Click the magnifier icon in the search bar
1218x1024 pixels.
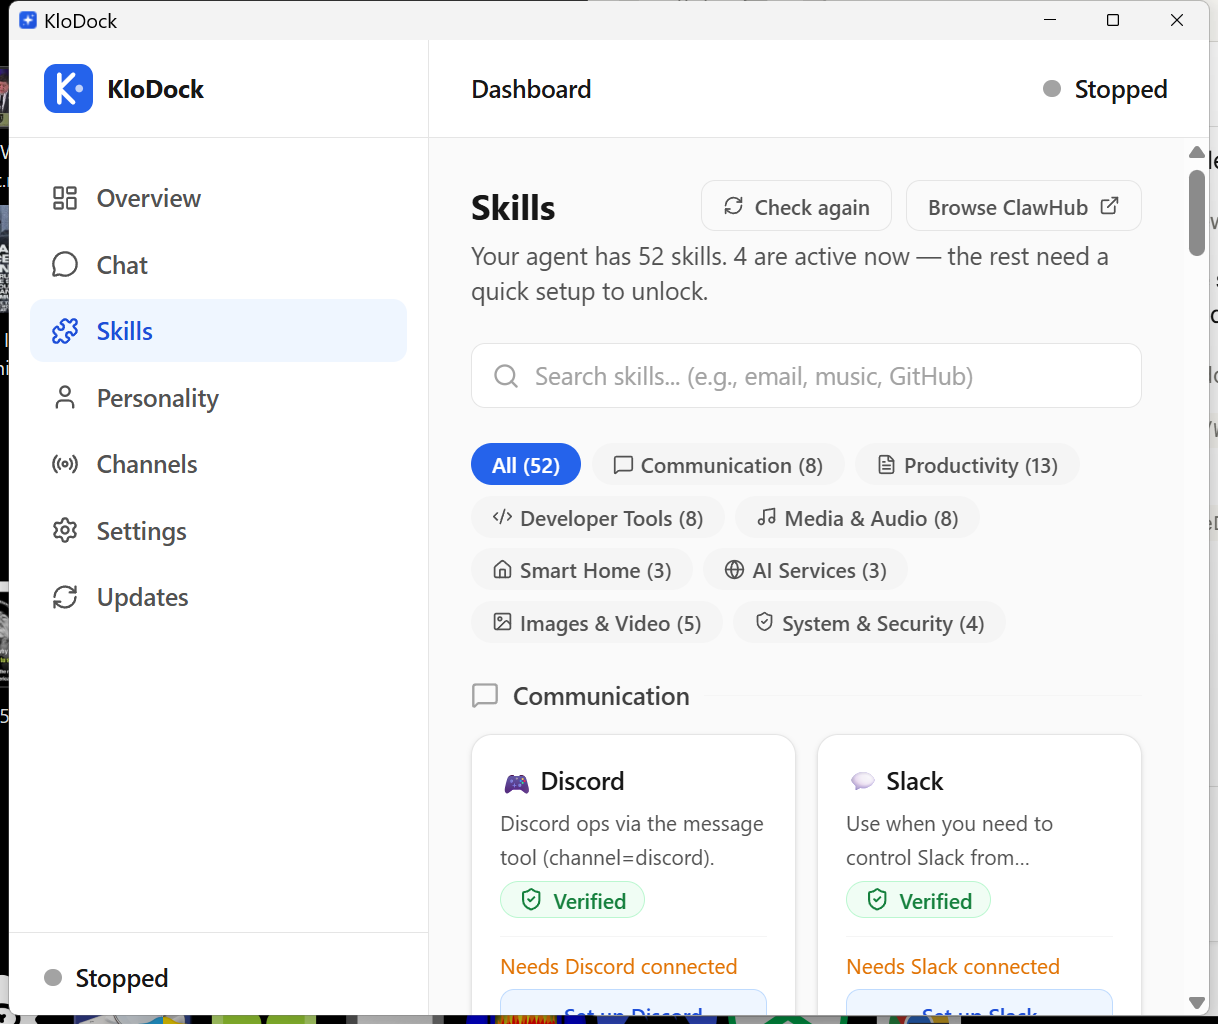pyautogui.click(x=505, y=375)
